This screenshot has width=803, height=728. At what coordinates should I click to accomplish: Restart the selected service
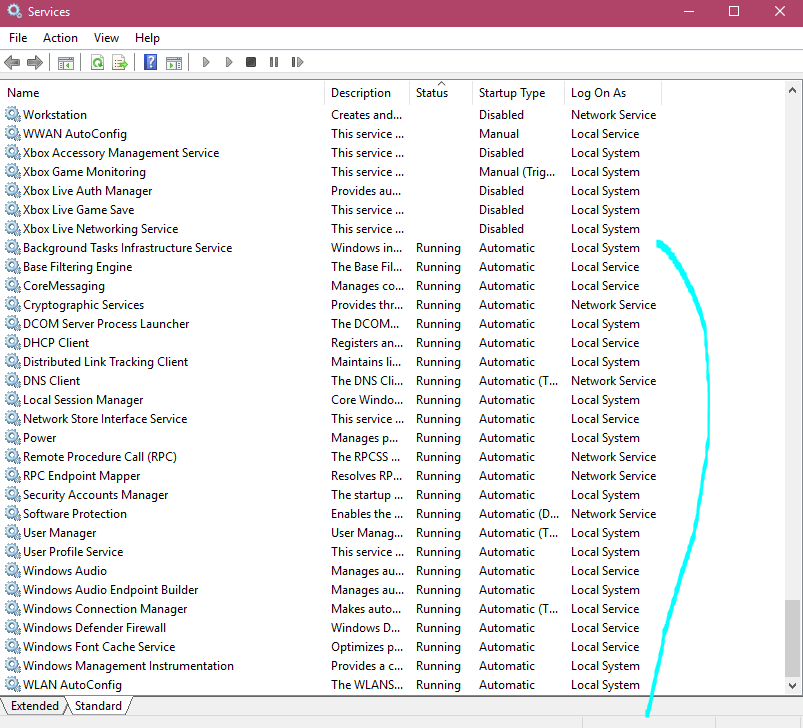pos(297,62)
